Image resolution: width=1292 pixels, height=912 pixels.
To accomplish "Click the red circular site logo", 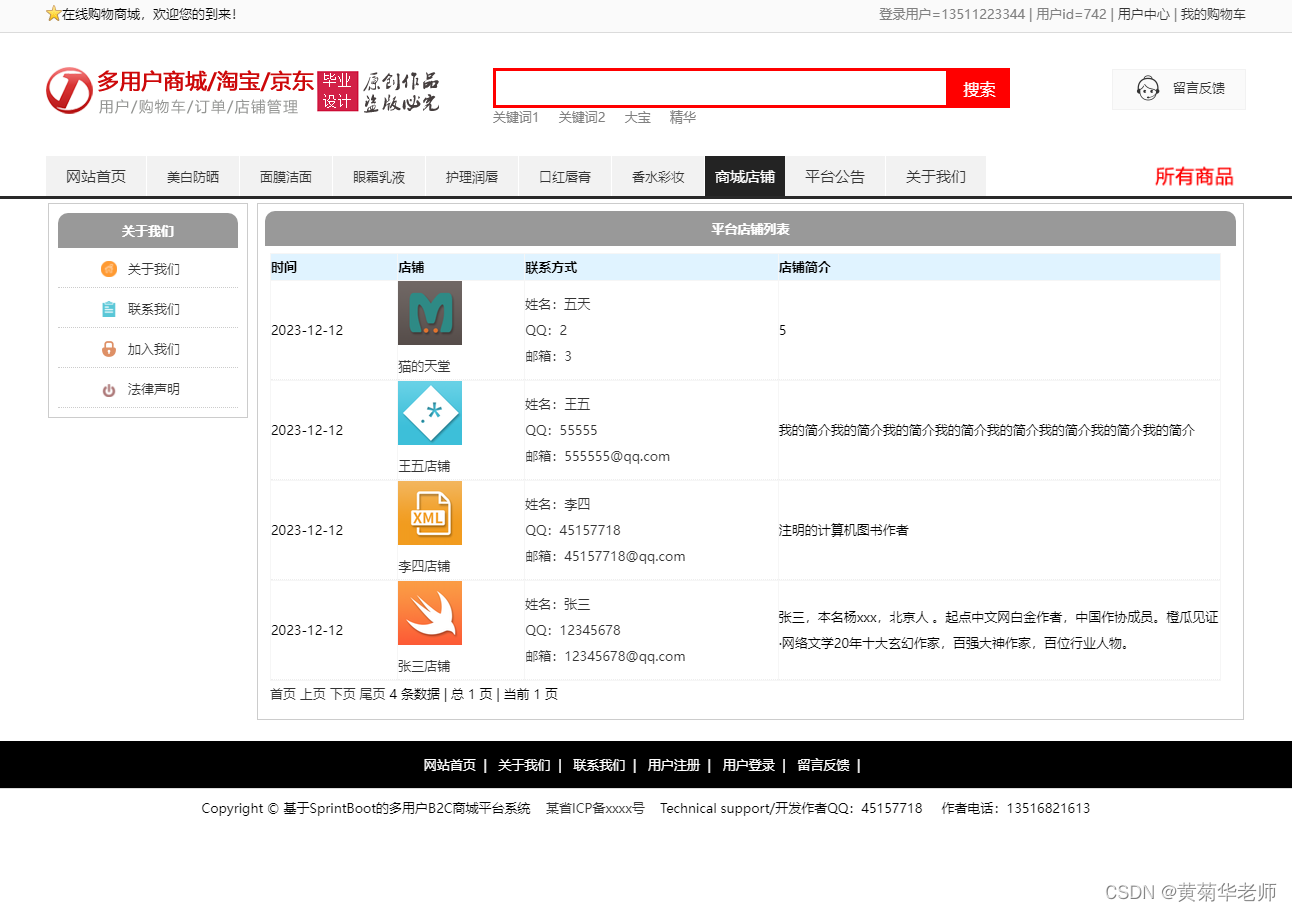I will (68, 89).
